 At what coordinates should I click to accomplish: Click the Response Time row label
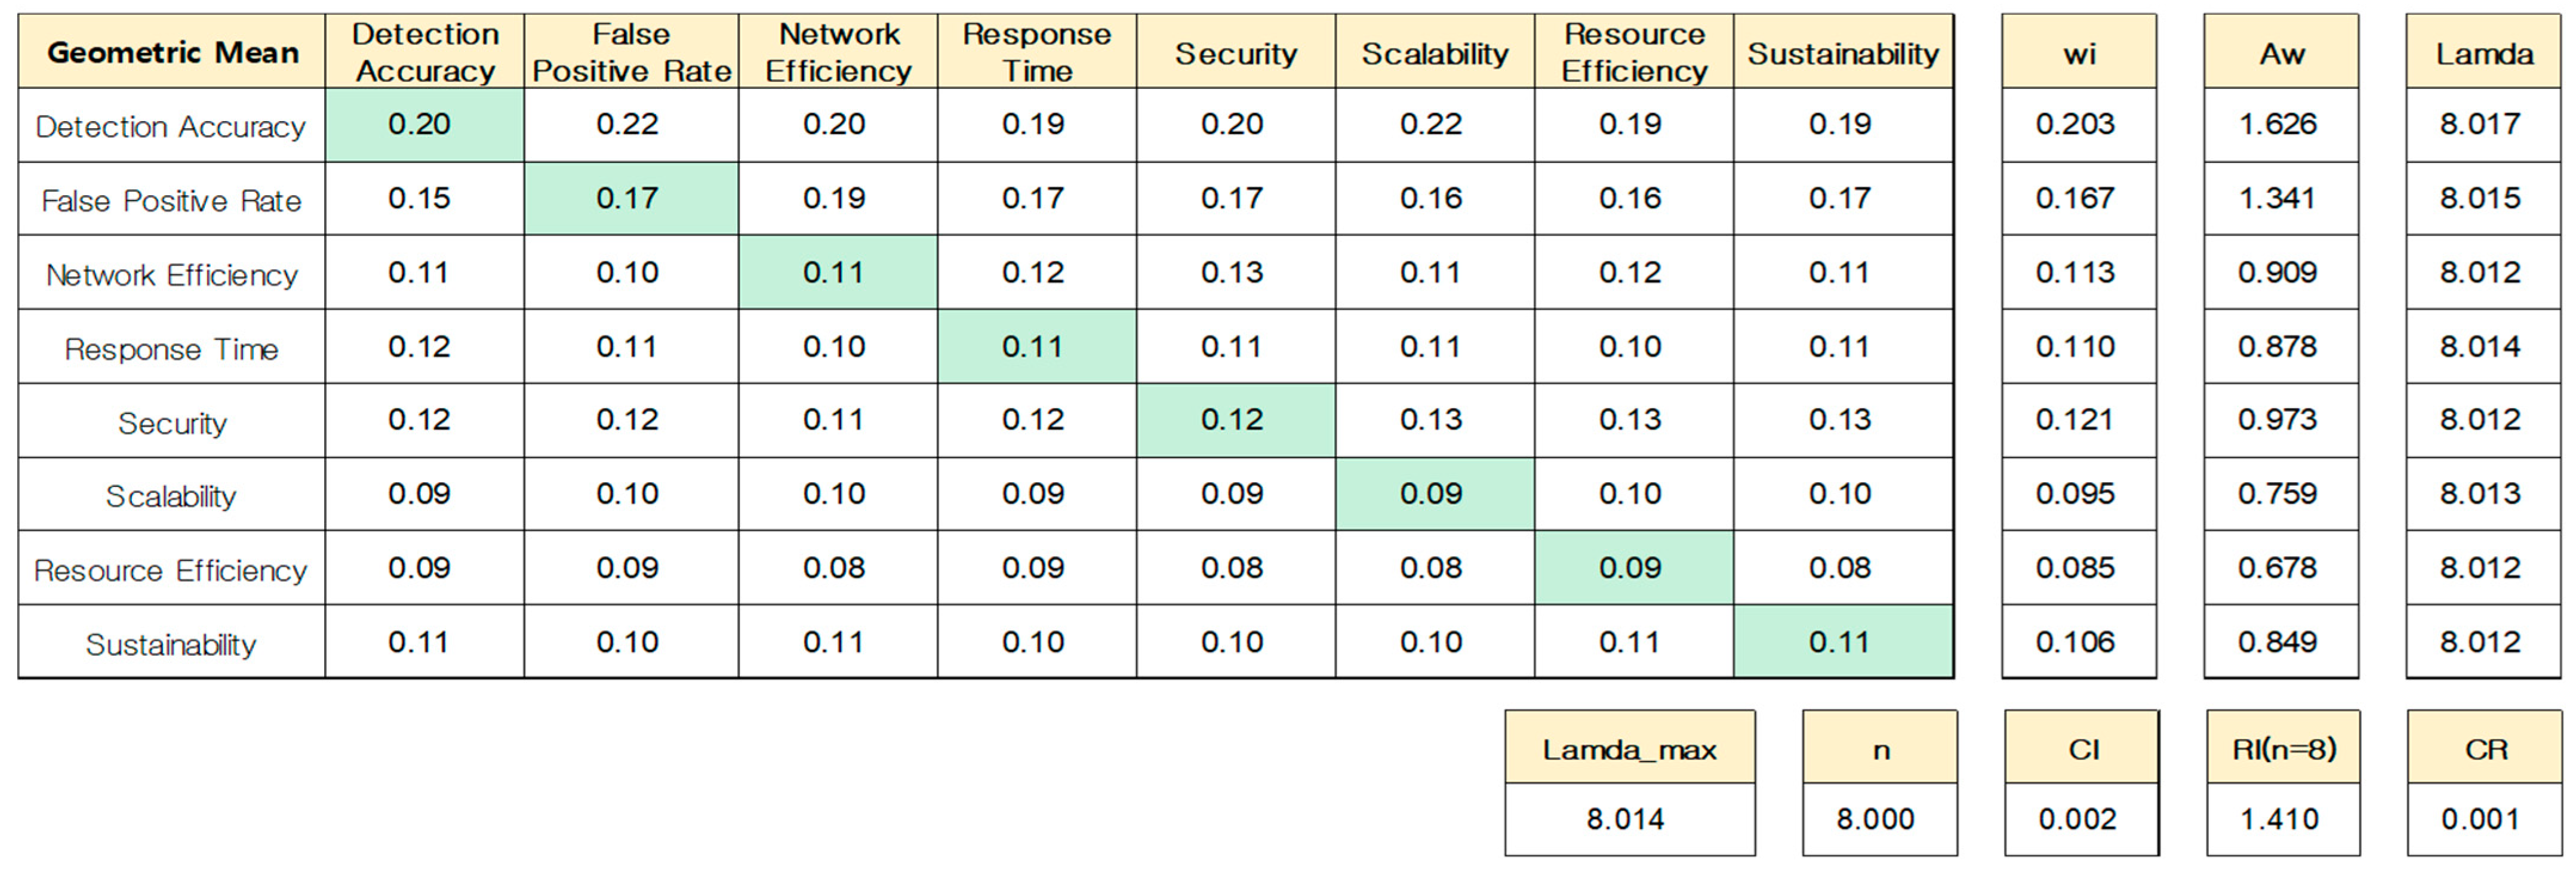(x=172, y=349)
